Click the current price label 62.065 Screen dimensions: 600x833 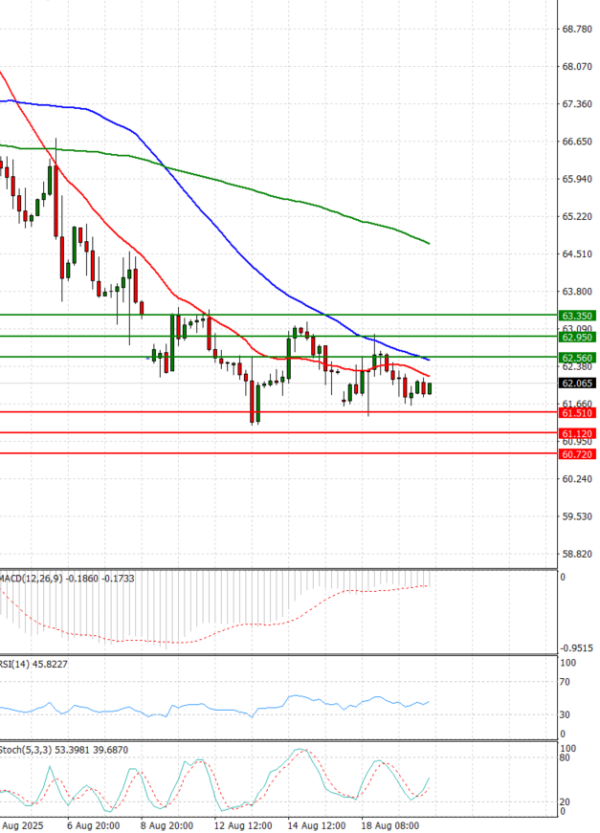(577, 383)
